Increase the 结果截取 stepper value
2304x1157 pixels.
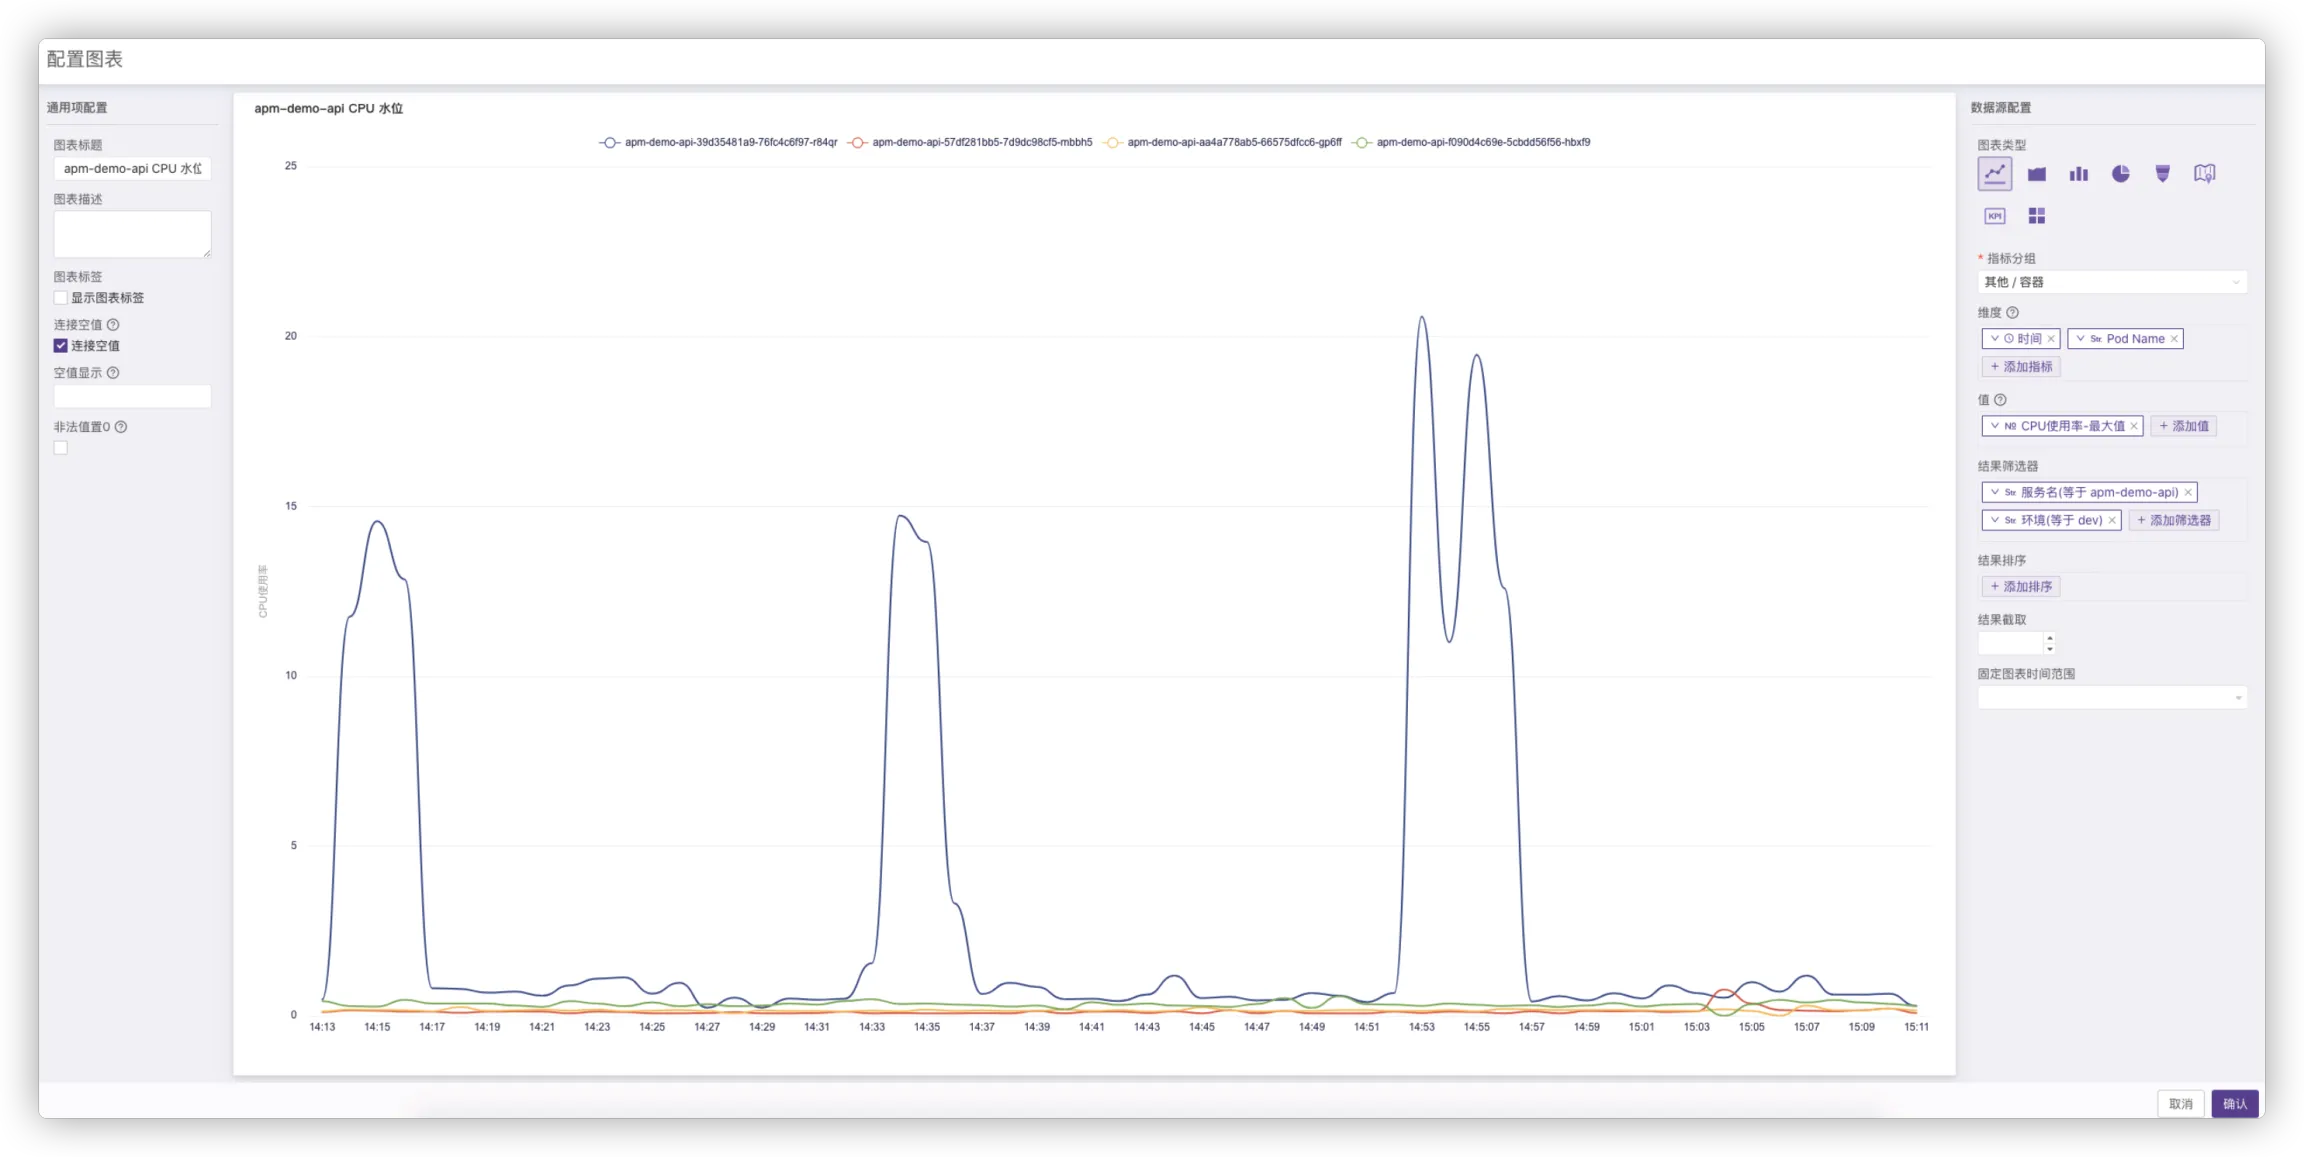[x=2050, y=637]
